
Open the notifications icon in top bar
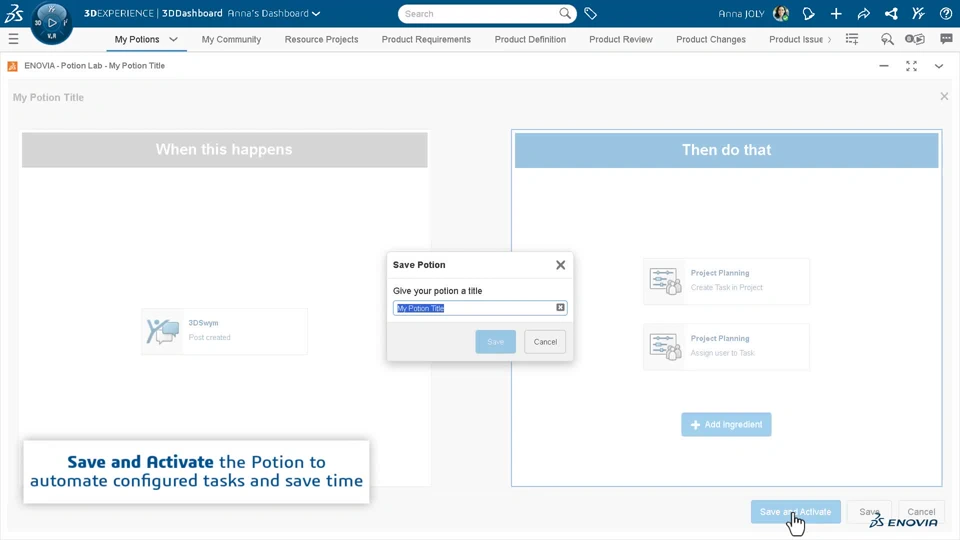point(808,13)
